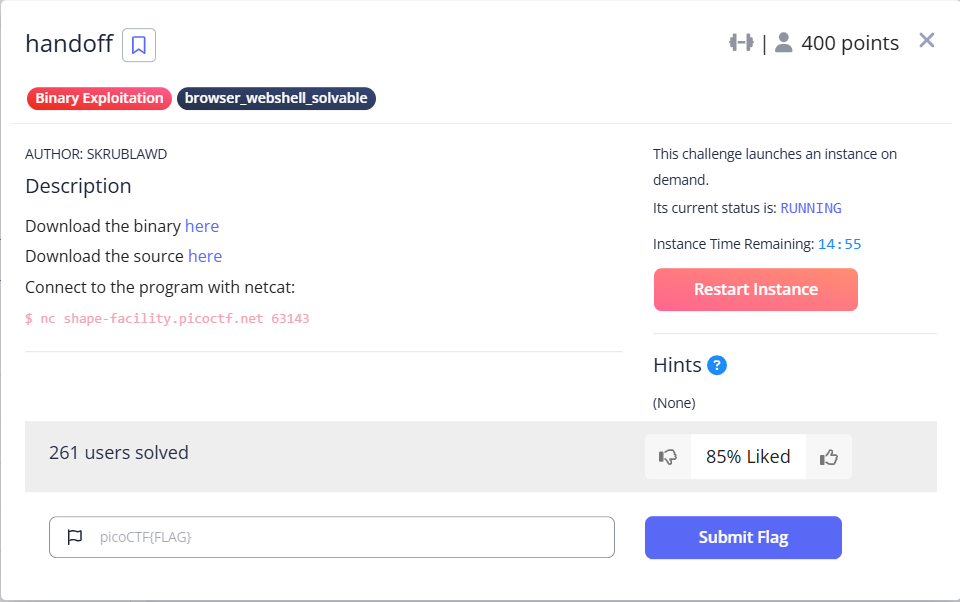Focus the picoCTF{FLAG} input field
This screenshot has height=602, width=960.
click(x=332, y=537)
